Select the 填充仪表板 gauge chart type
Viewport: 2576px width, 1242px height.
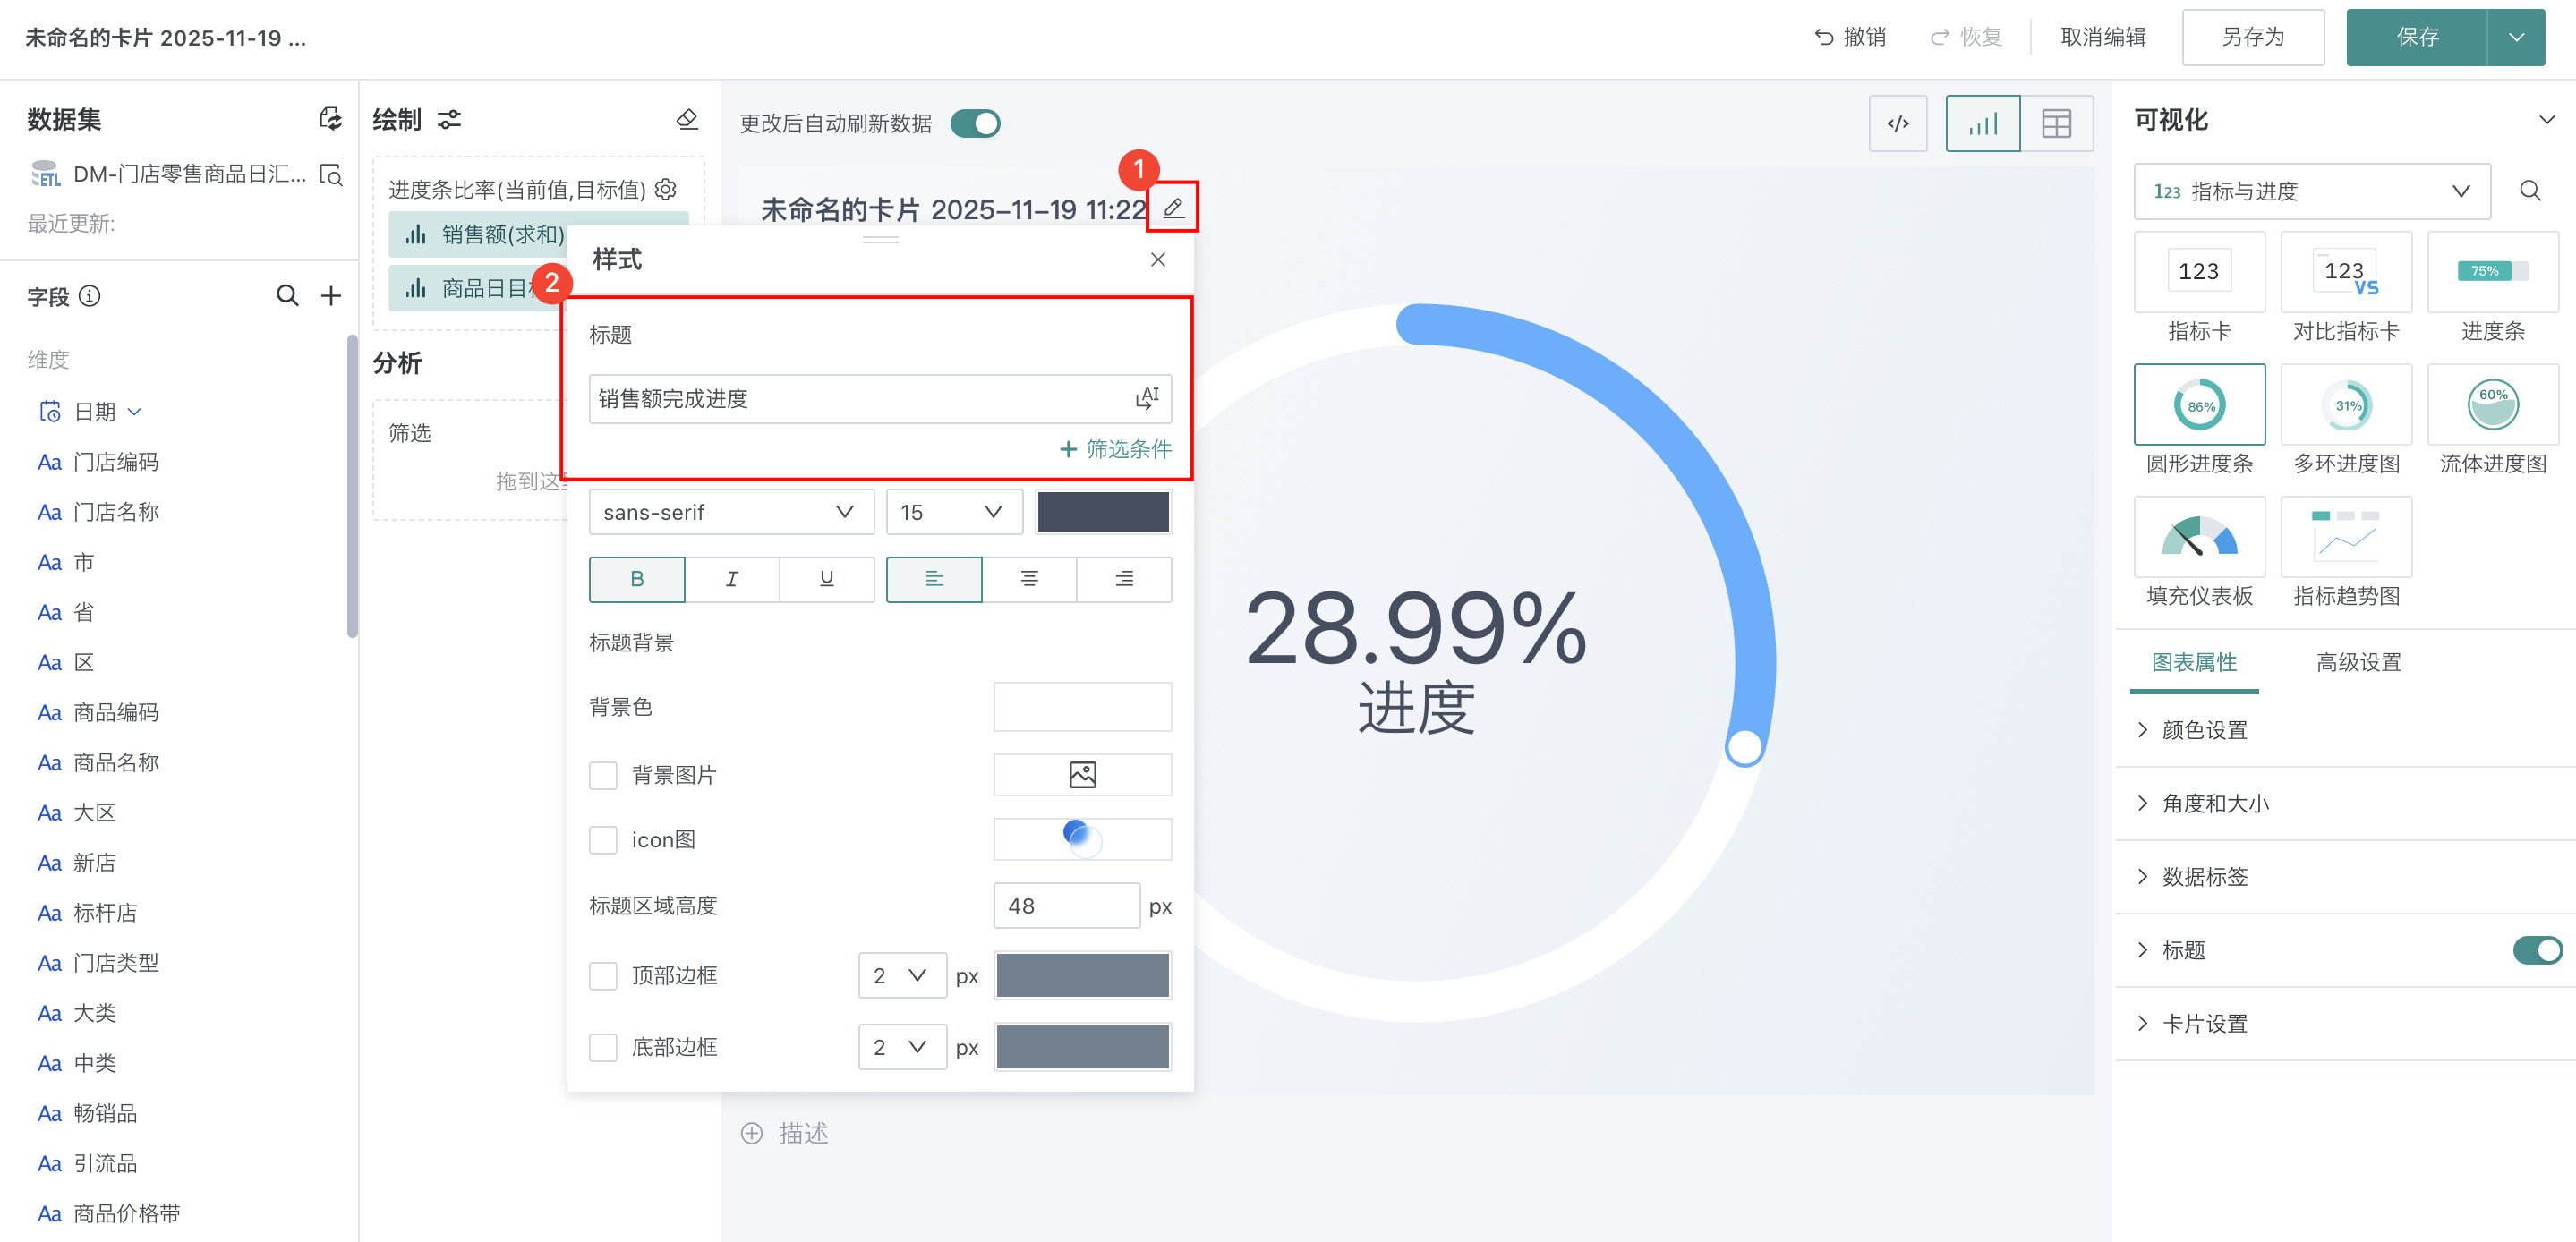tap(2198, 538)
